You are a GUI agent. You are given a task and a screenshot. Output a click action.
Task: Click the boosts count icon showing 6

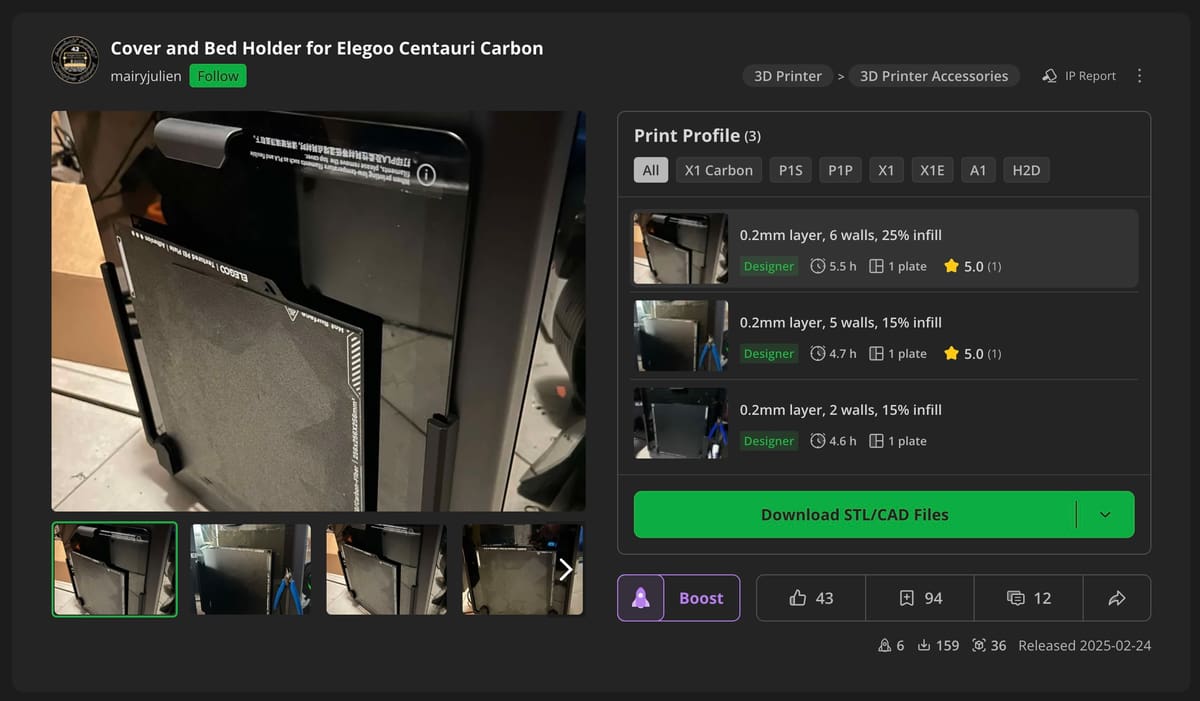tap(884, 646)
